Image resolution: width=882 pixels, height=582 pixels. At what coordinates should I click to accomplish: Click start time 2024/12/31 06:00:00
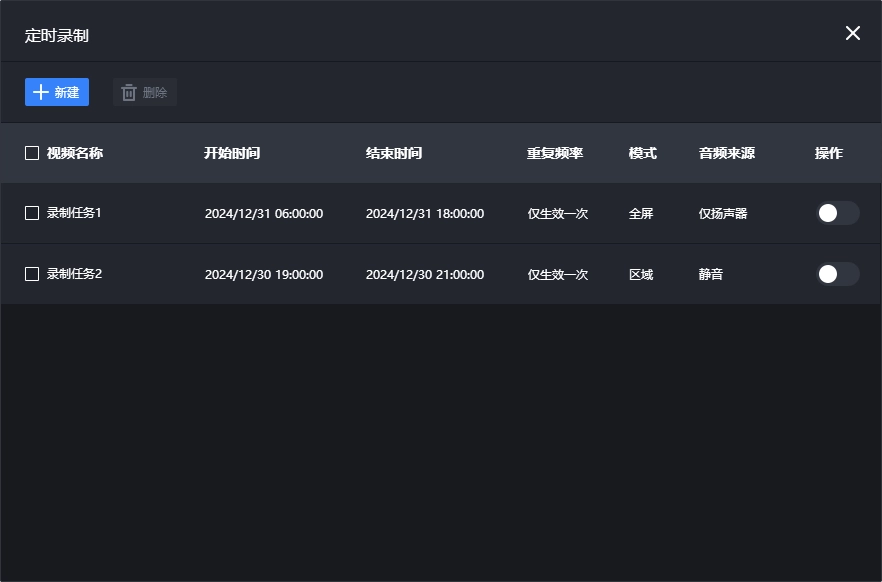(264, 214)
